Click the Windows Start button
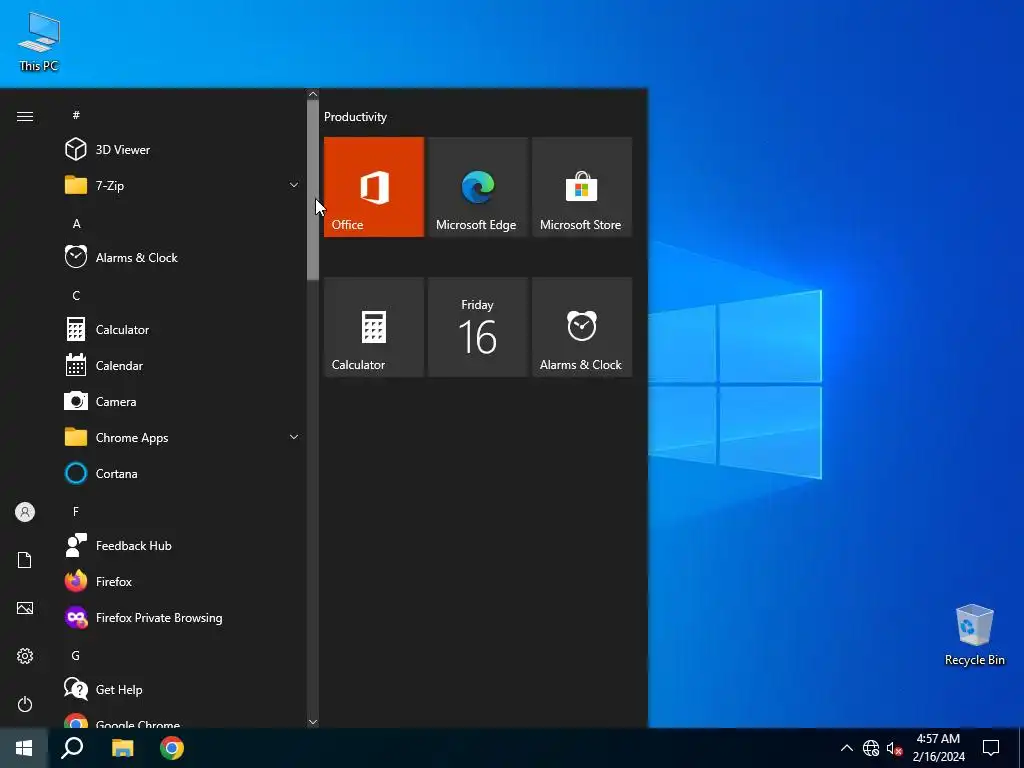Image resolution: width=1024 pixels, height=768 pixels. [x=24, y=748]
